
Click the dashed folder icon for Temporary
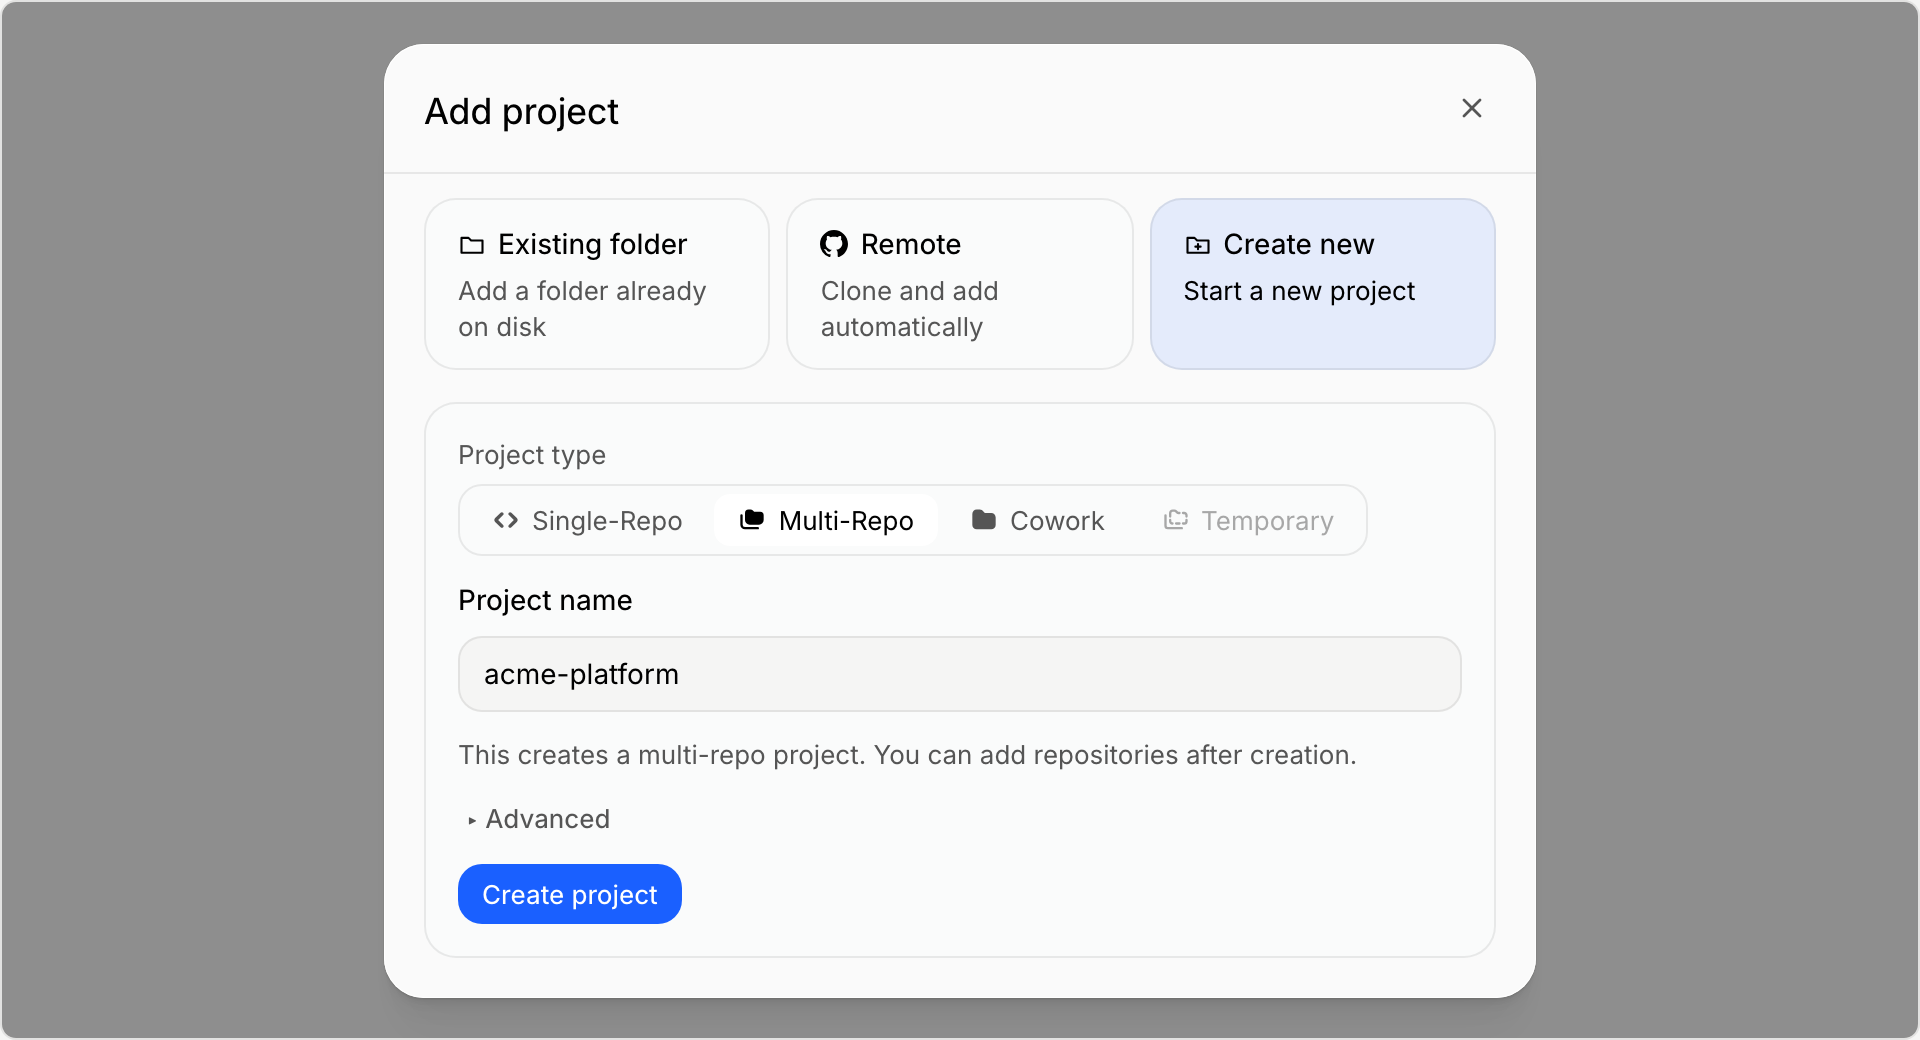tap(1176, 520)
